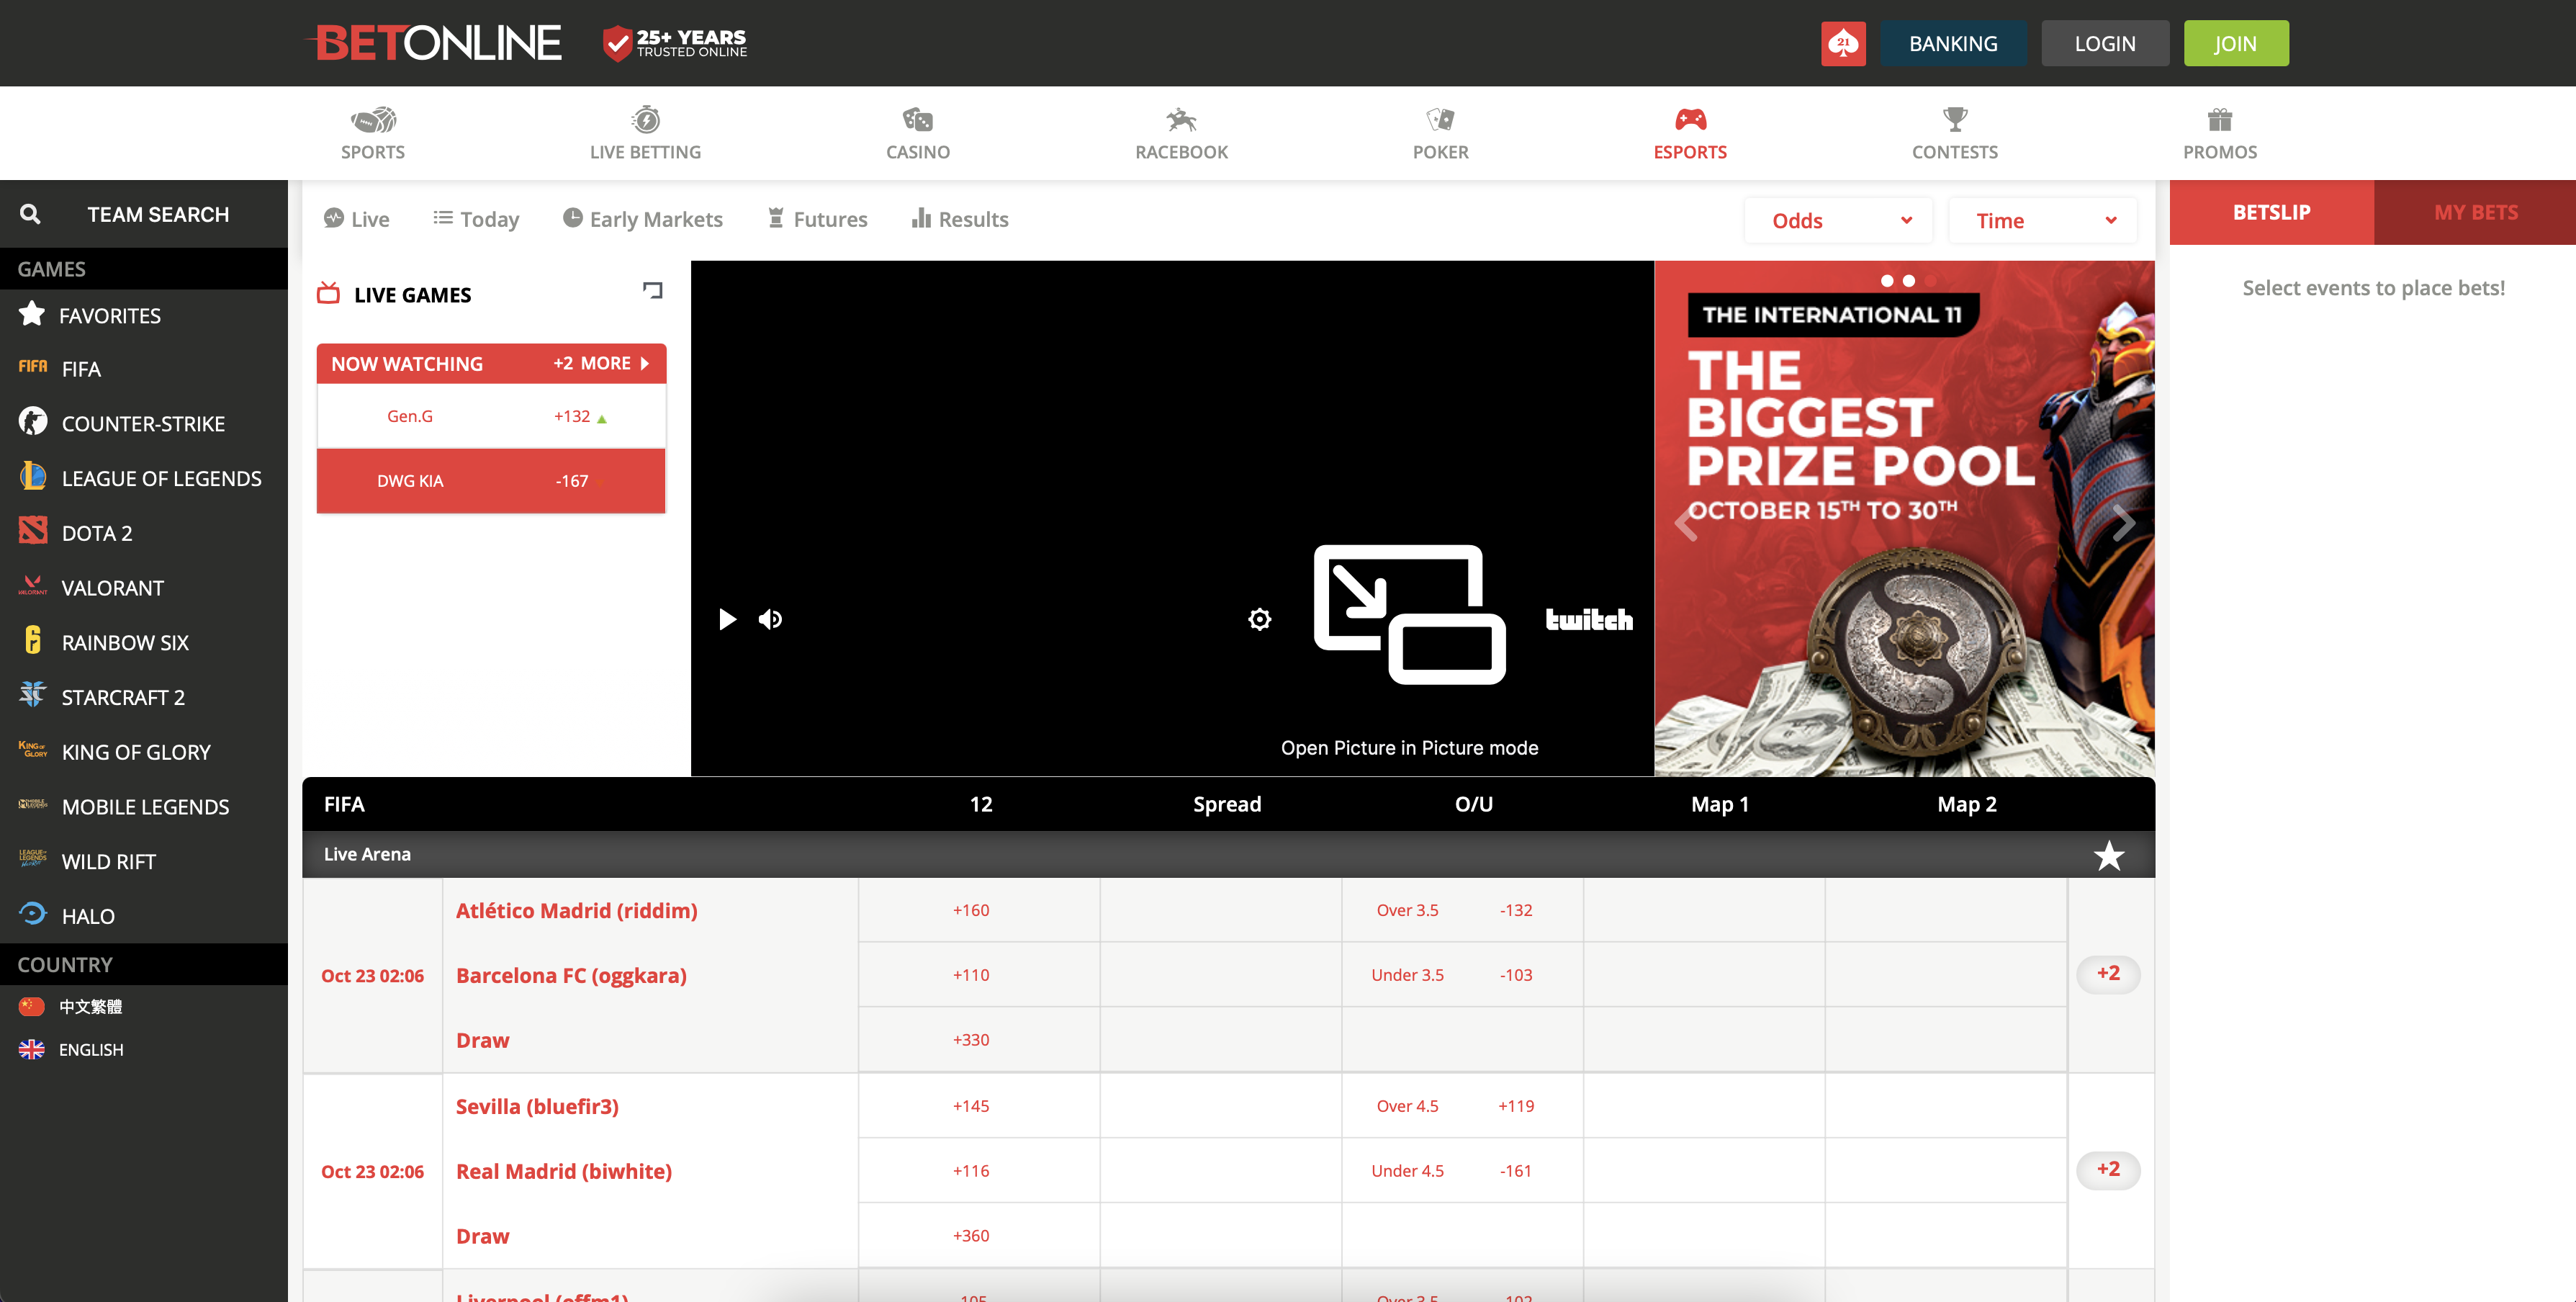2576x1302 pixels.
Task: Open The International 11 promo banner
Action: pos(1904,518)
